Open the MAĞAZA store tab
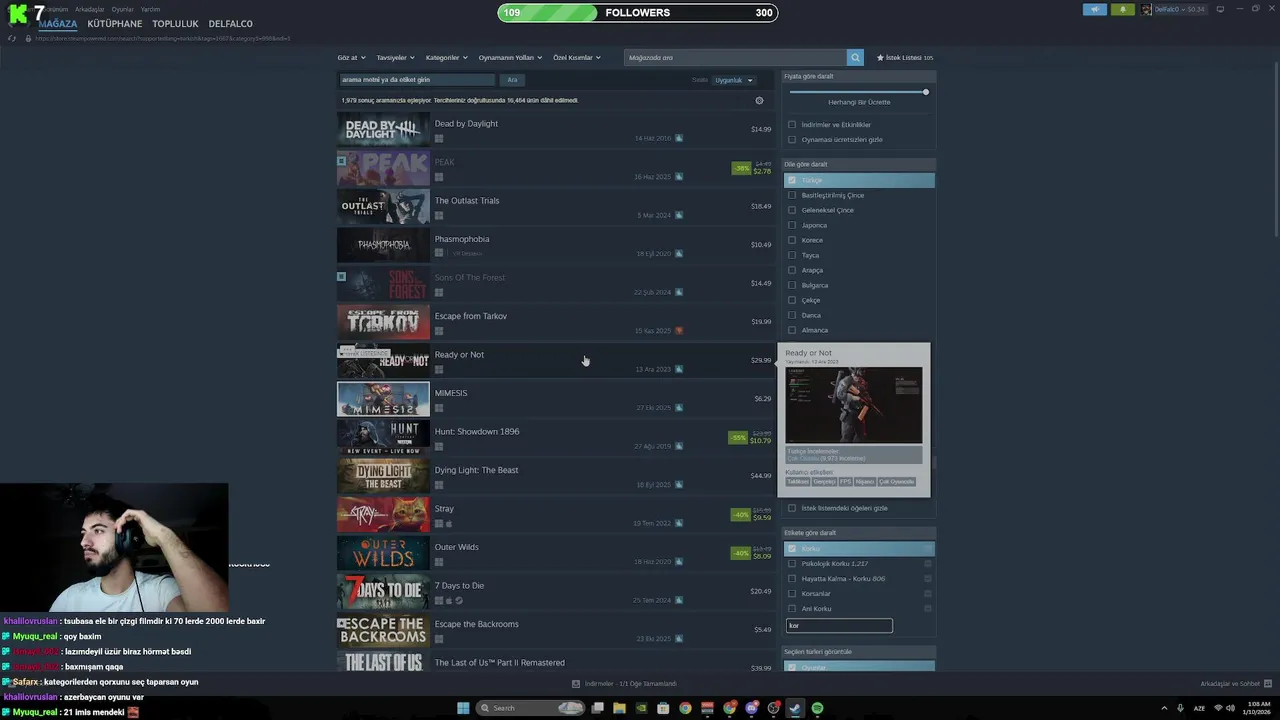 coord(58,24)
